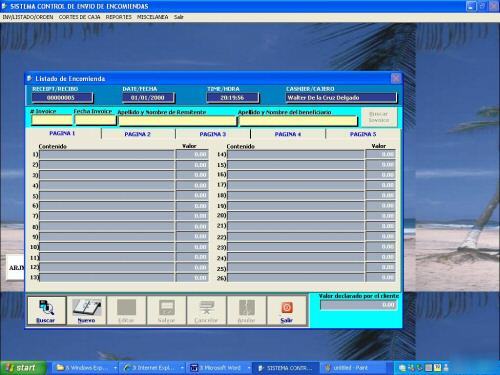Screen dimensions: 500x375
Task: Click the disabled Anular icon button
Action: pos(246,311)
